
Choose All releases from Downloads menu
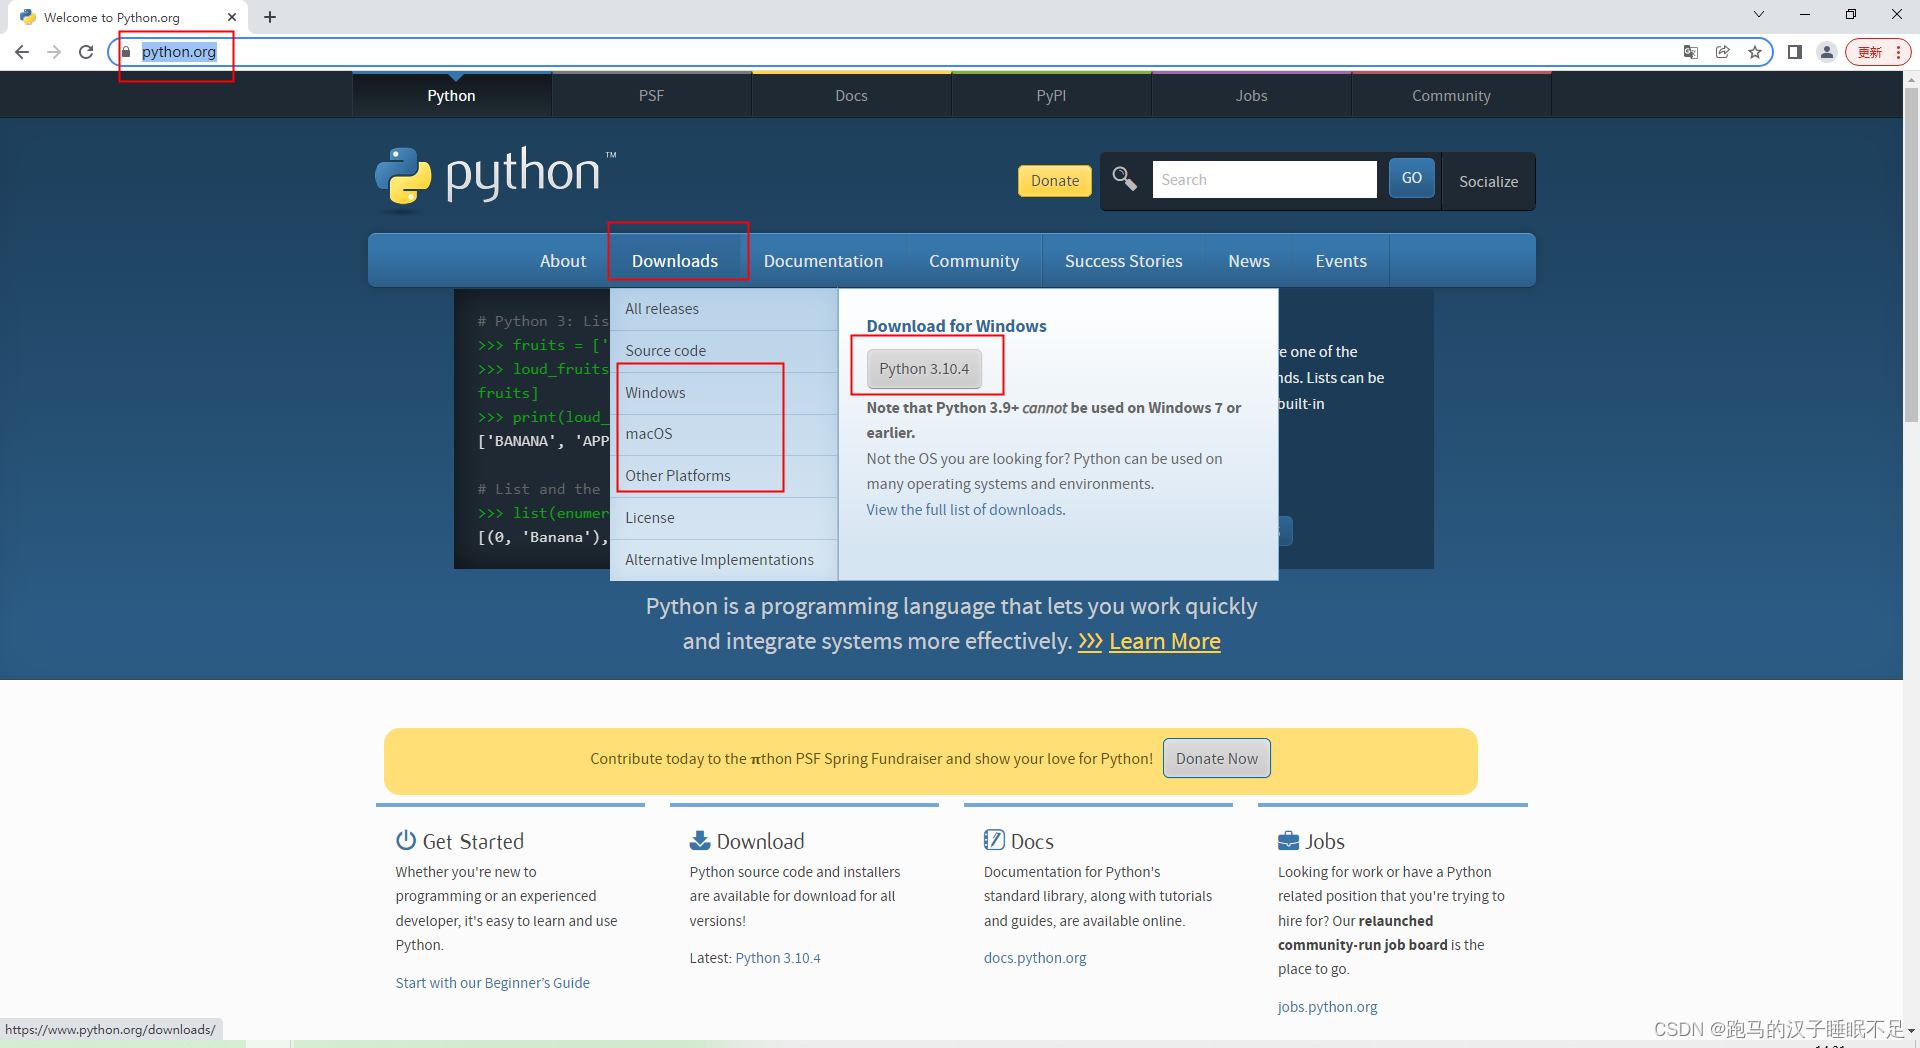pos(724,309)
